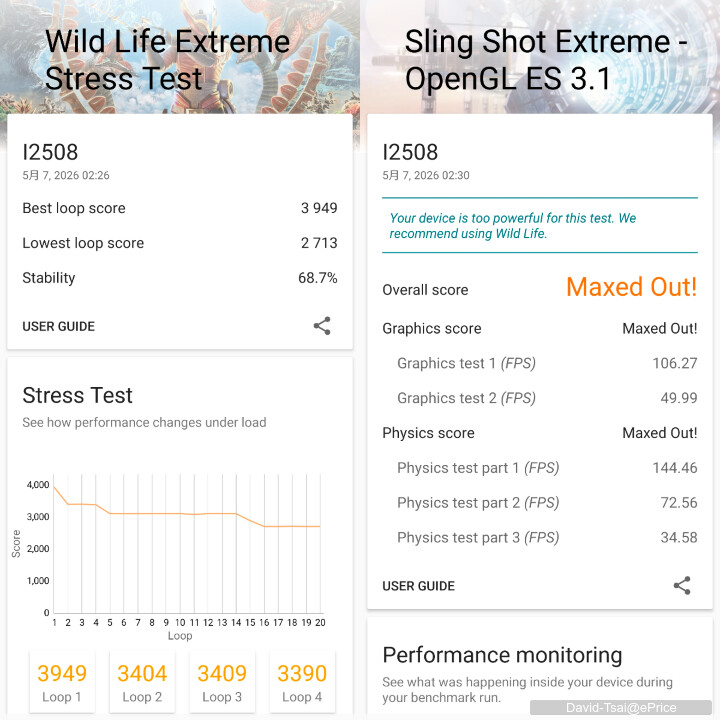Click the Sling Shot Extreme OpenGL title

[546, 60]
